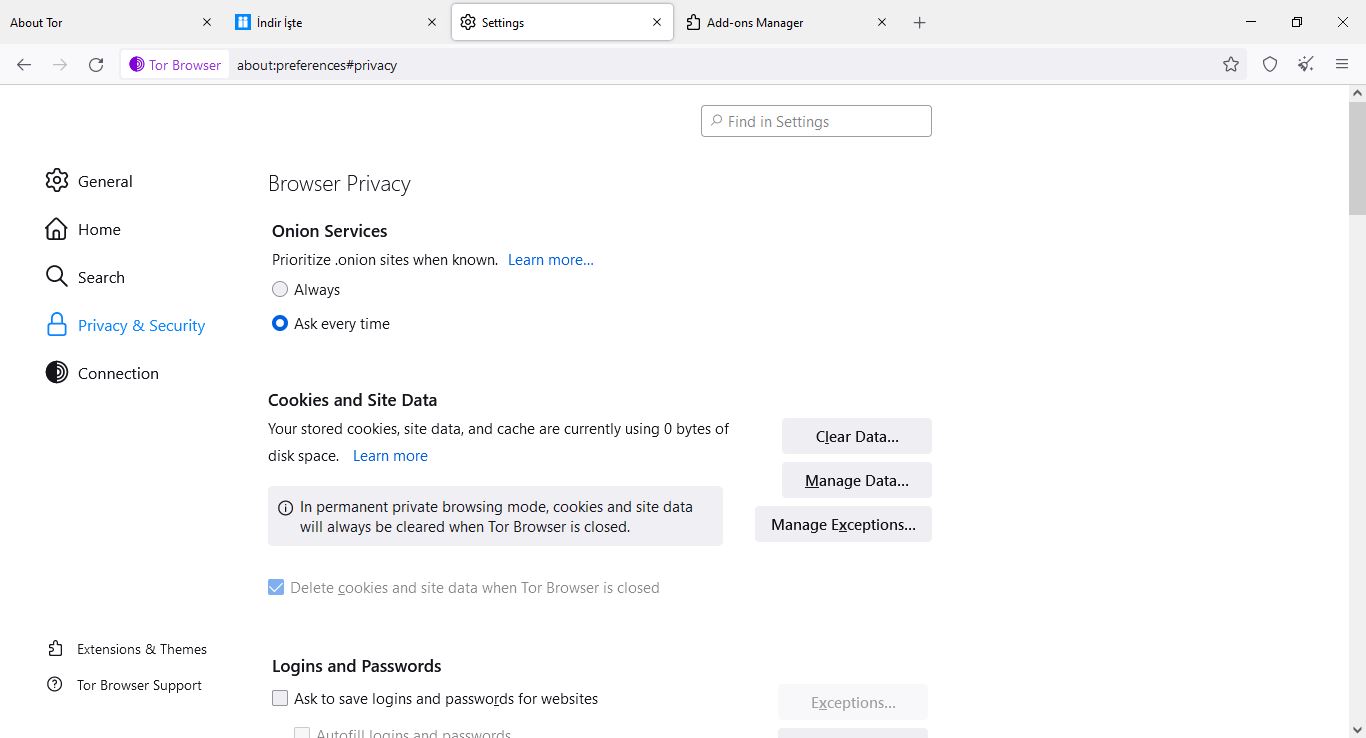
Task: Click the Connection onion icon in sidebar
Action: click(x=57, y=373)
